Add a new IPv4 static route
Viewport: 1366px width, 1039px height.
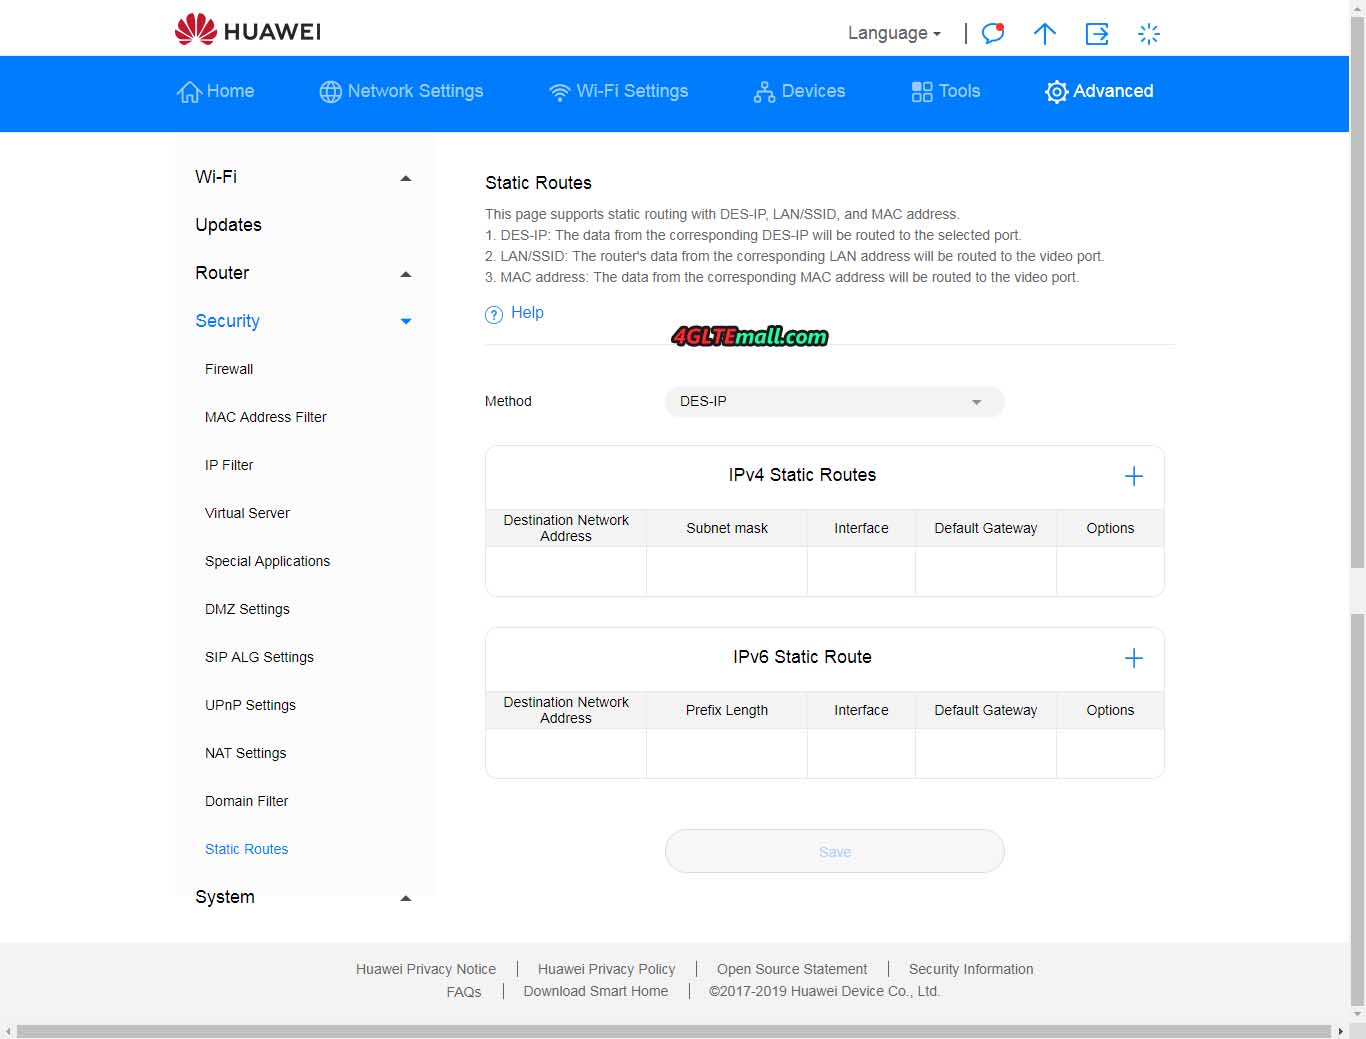[1133, 476]
